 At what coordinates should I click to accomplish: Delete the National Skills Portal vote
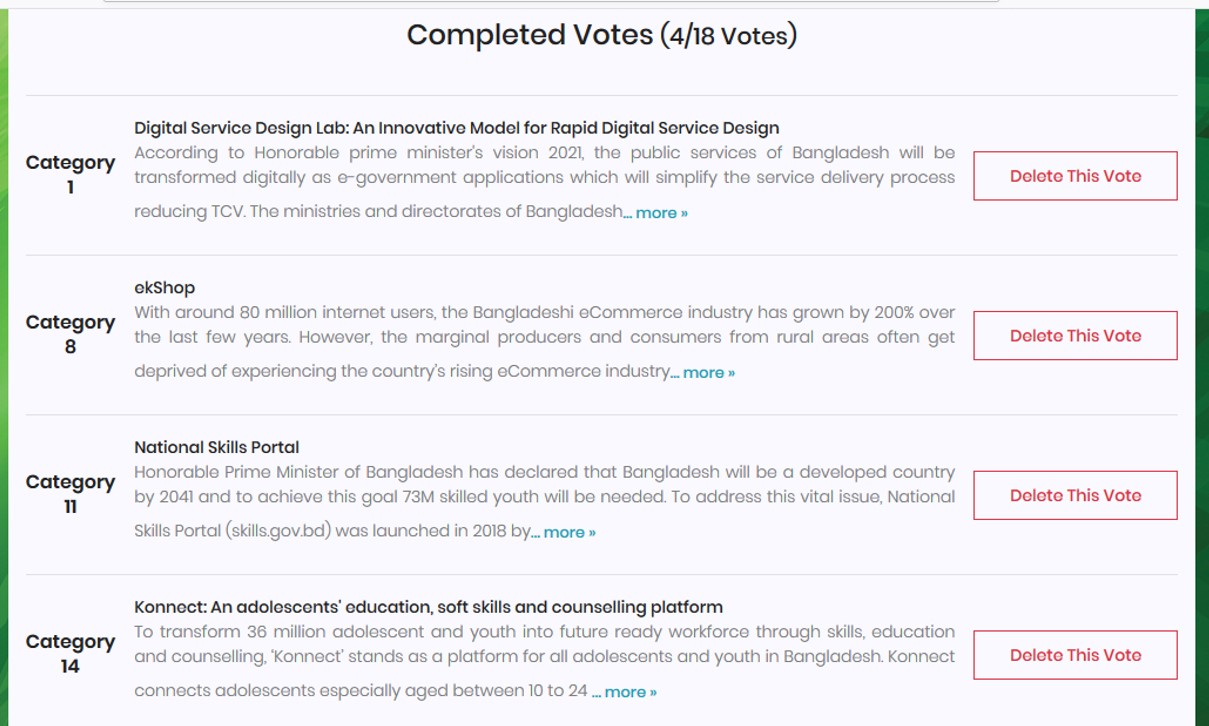point(1075,495)
